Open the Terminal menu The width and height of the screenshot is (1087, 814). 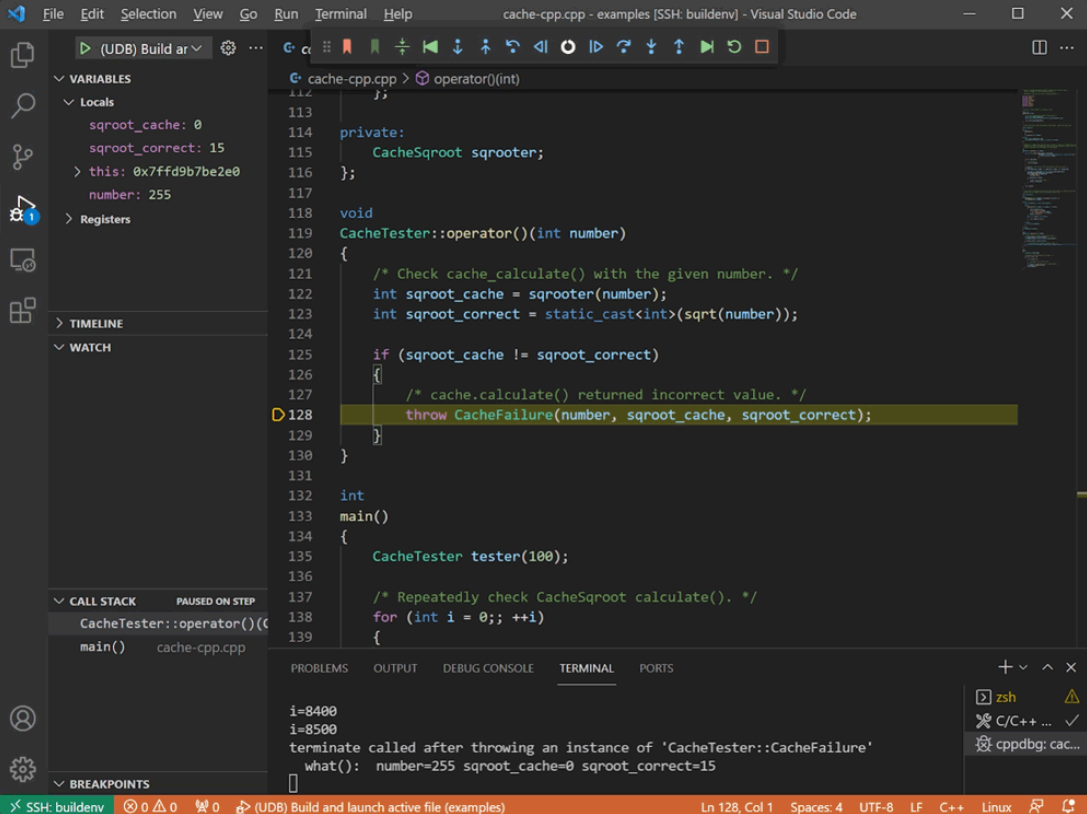[x=340, y=14]
